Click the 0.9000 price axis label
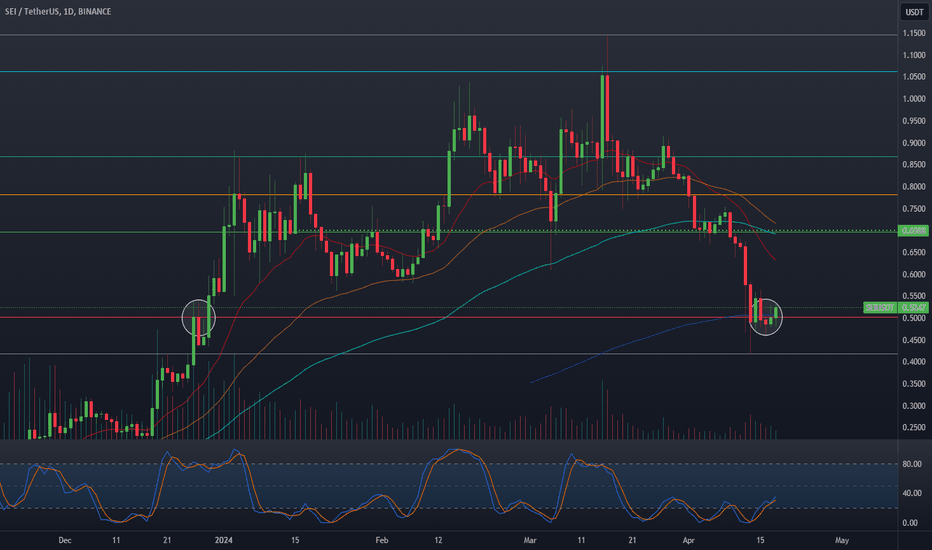Viewport: 932px width, 550px height. click(x=914, y=143)
